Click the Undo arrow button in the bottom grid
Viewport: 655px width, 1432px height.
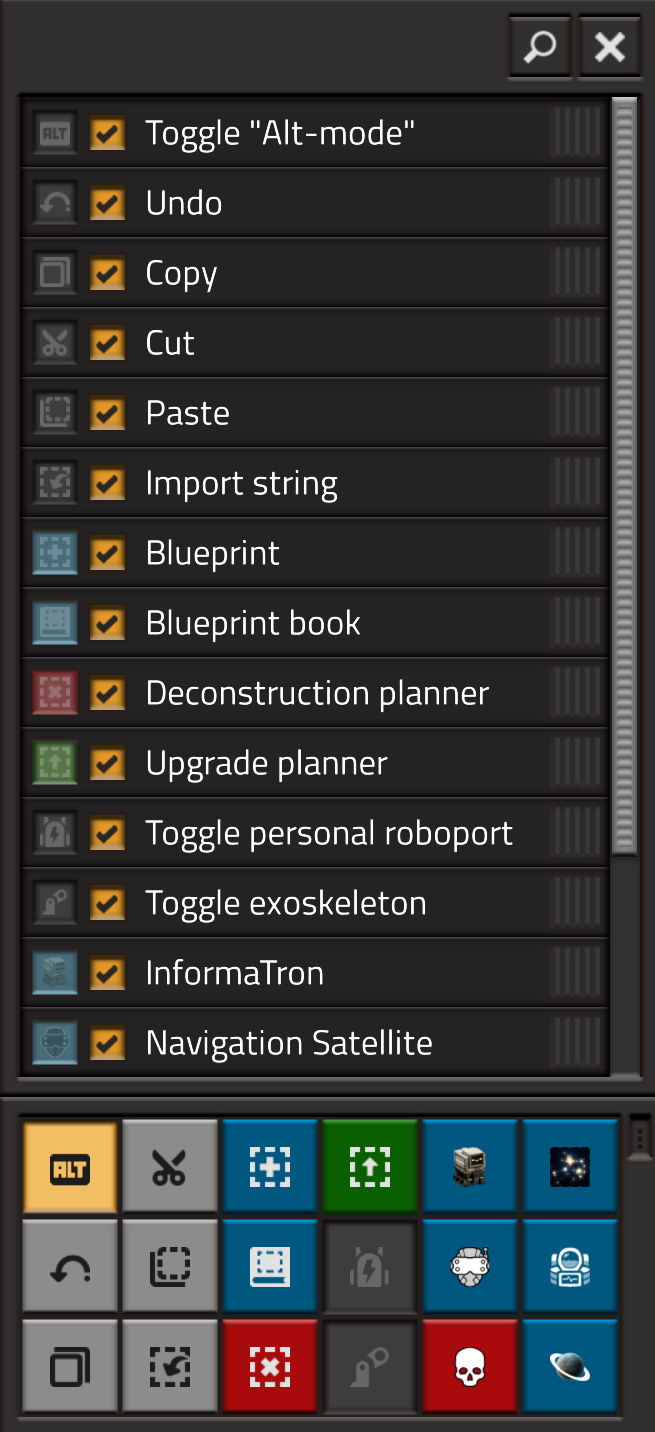click(70, 1267)
